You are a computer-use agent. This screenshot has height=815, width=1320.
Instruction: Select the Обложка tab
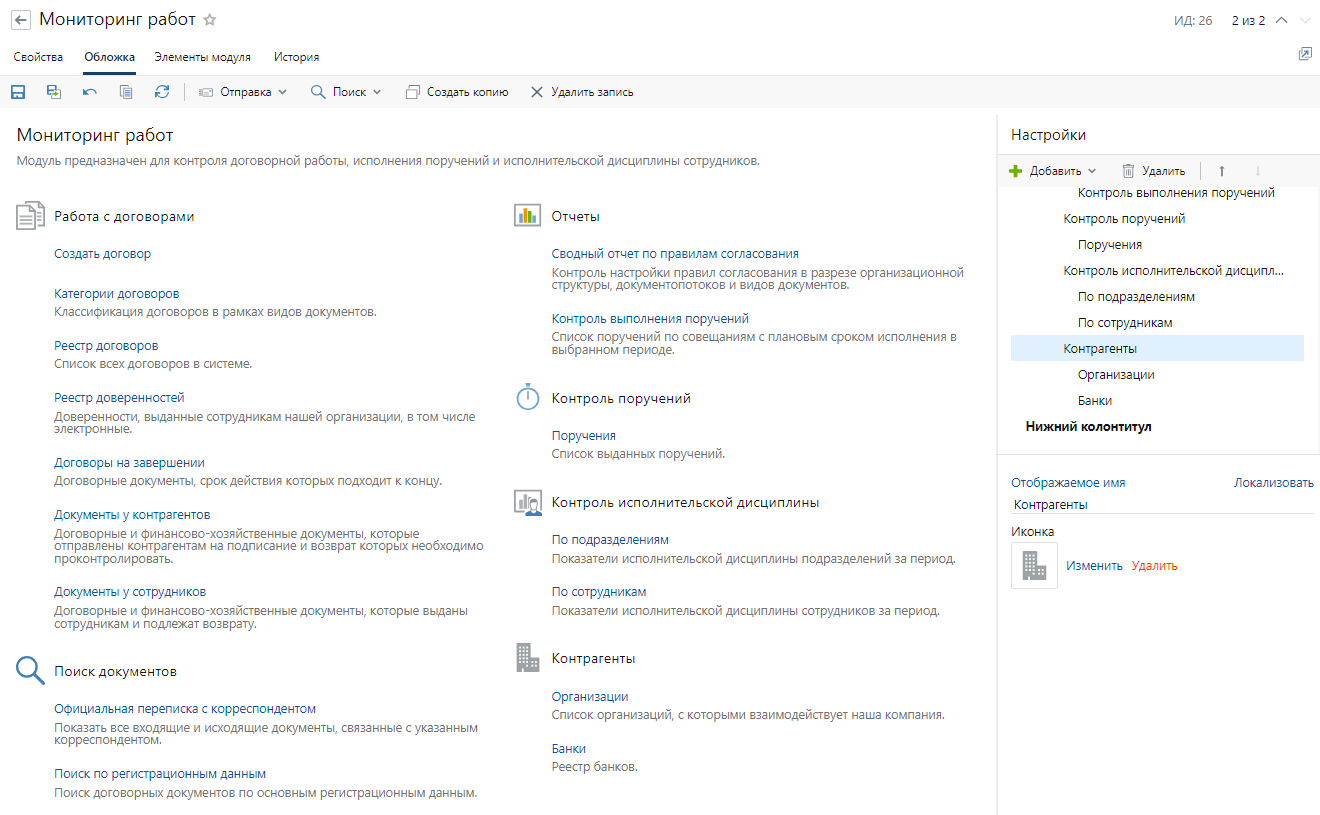pyautogui.click(x=109, y=57)
